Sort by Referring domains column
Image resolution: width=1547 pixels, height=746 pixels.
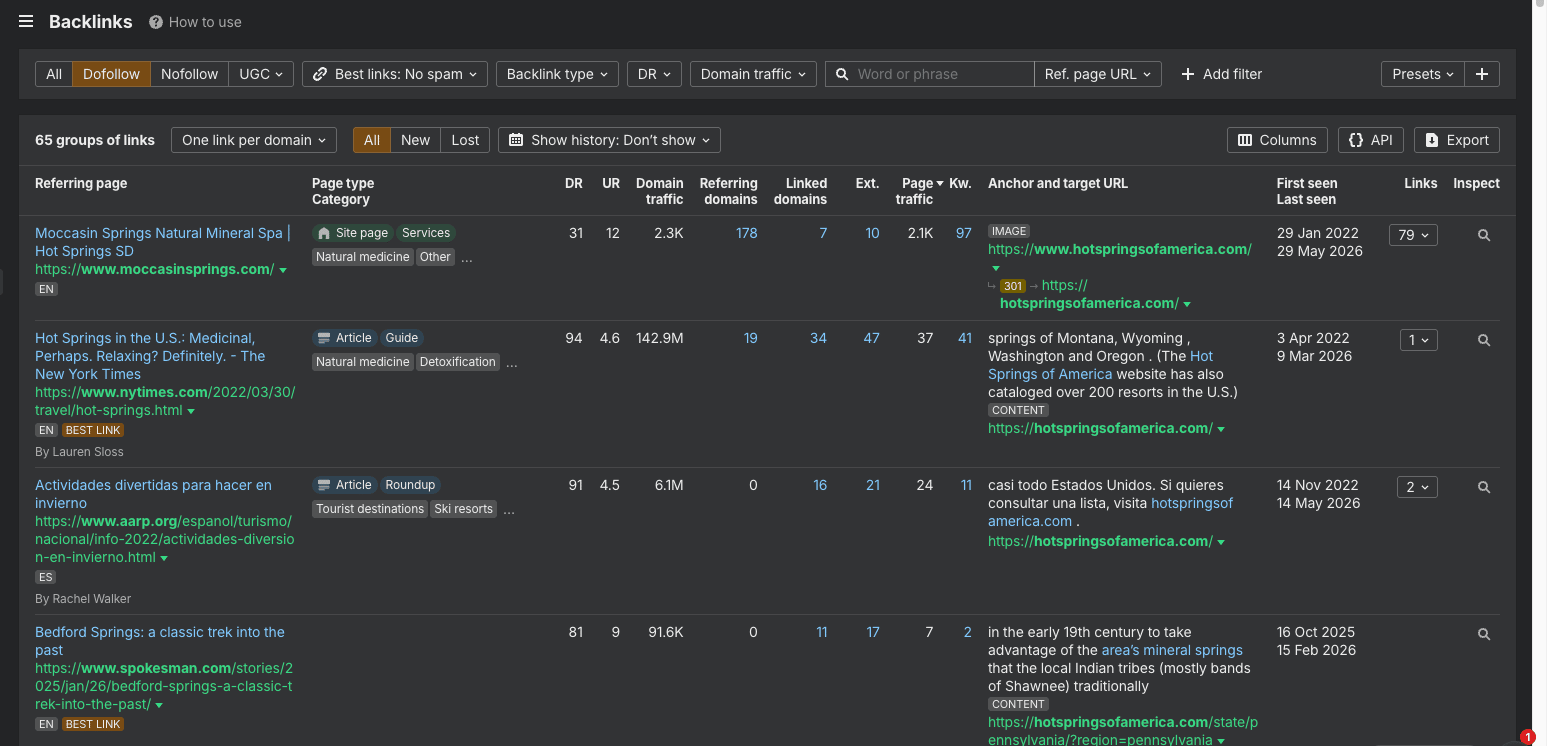point(729,191)
